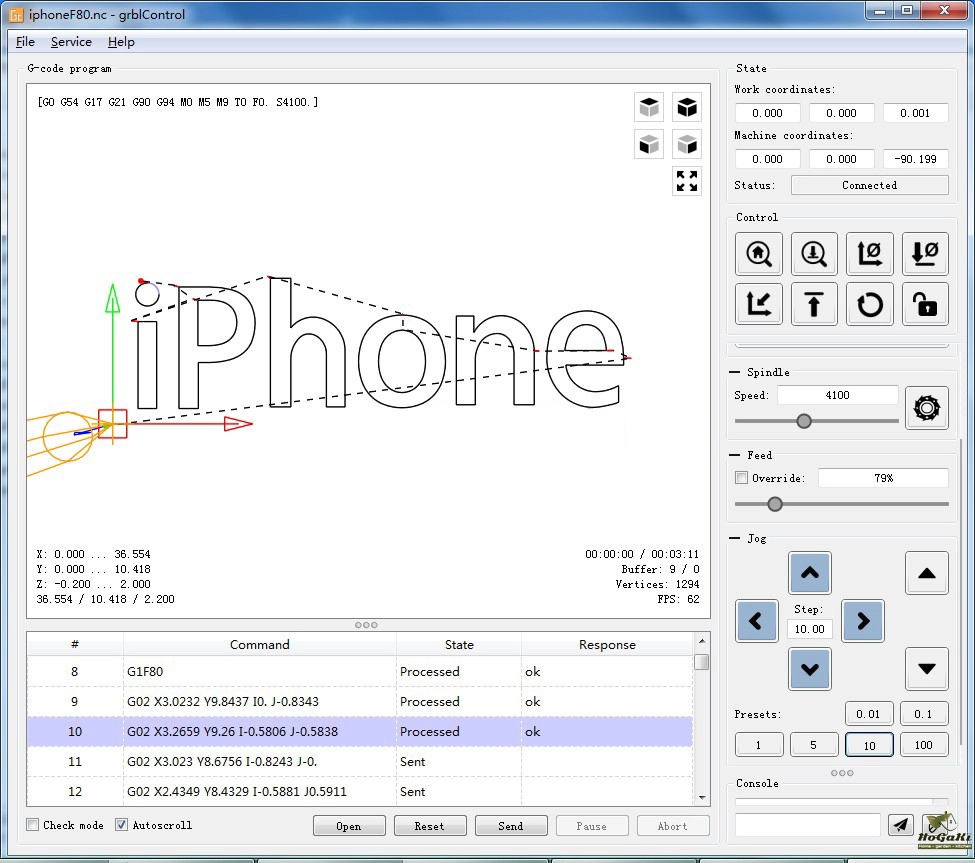This screenshot has height=863, width=975.
Task: Fit the toolpath view with expand-arrows icon
Action: click(x=687, y=181)
